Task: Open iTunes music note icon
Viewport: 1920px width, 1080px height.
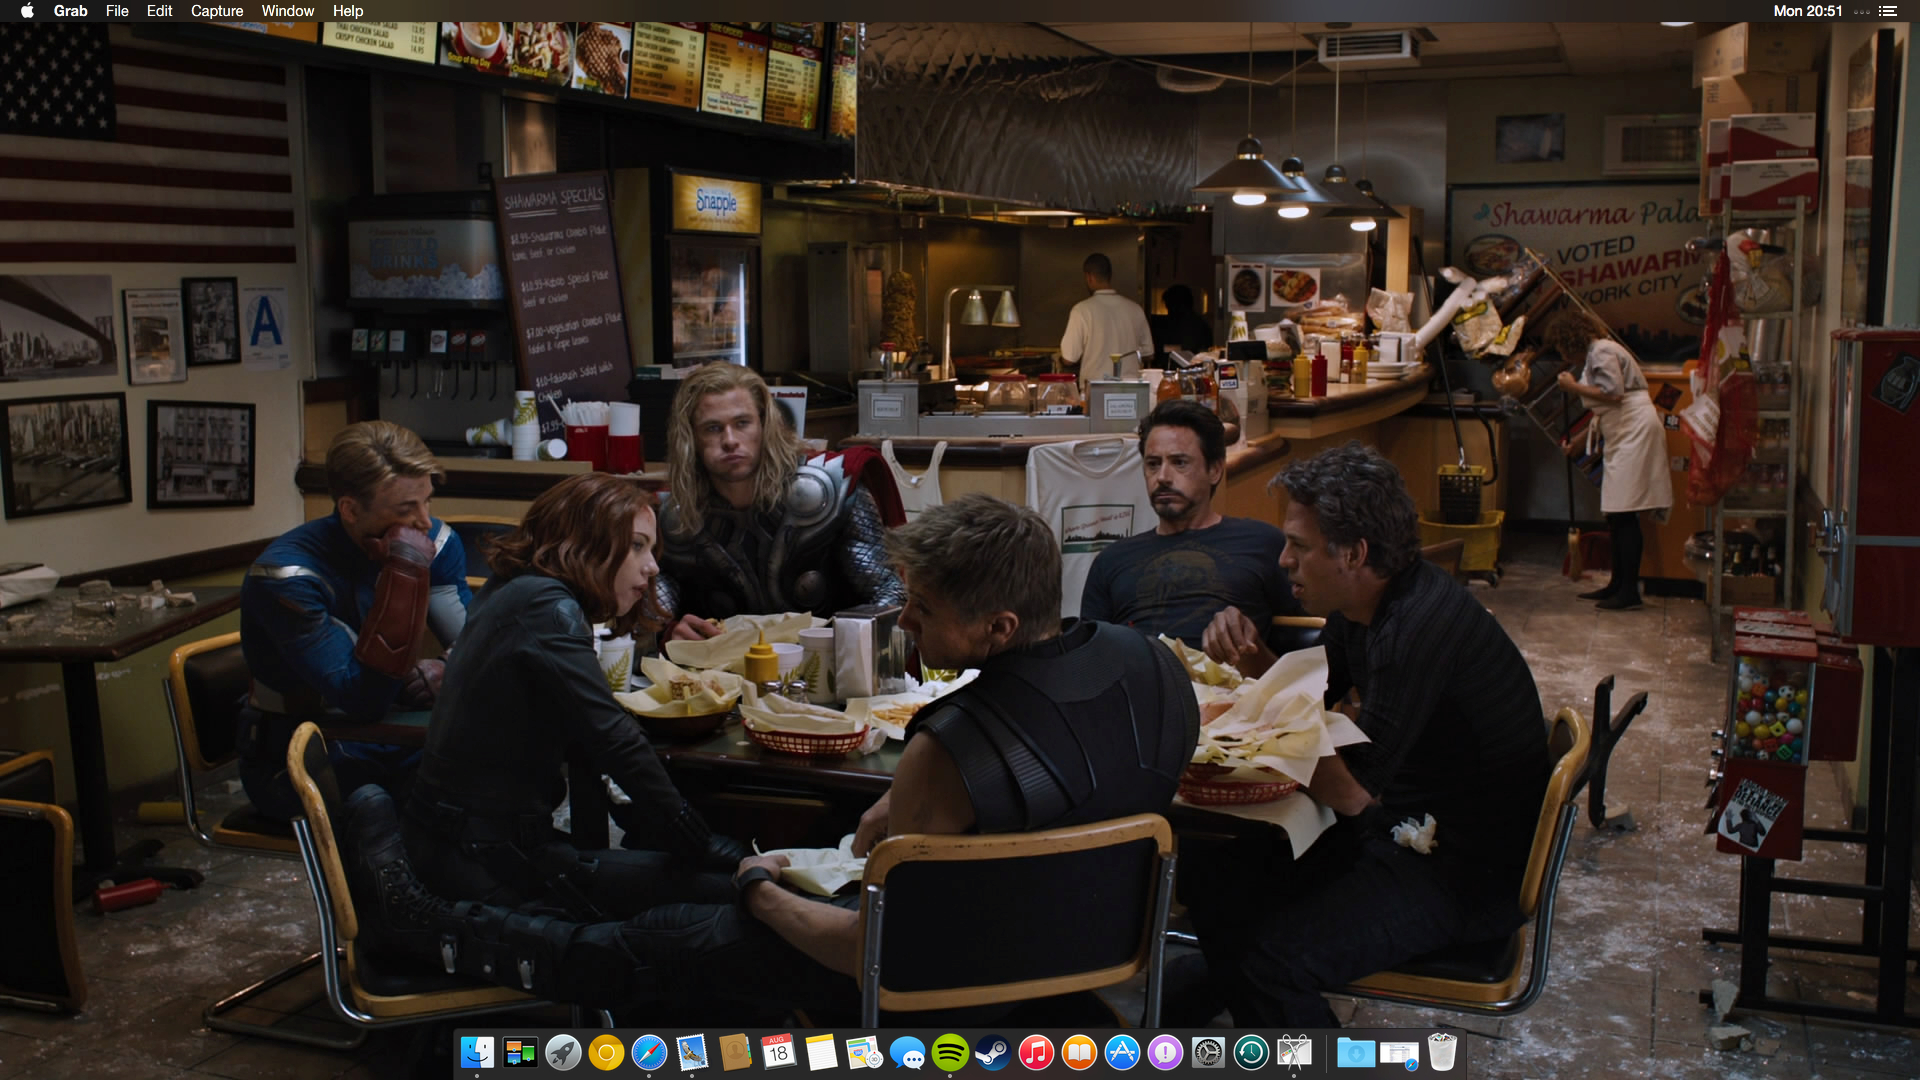Action: coord(1036,1052)
